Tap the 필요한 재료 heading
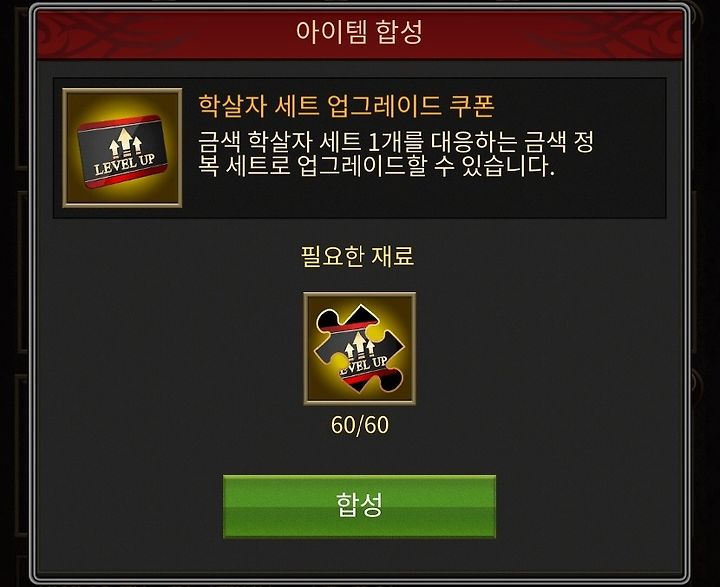This screenshot has width=720, height=587. [x=357, y=256]
